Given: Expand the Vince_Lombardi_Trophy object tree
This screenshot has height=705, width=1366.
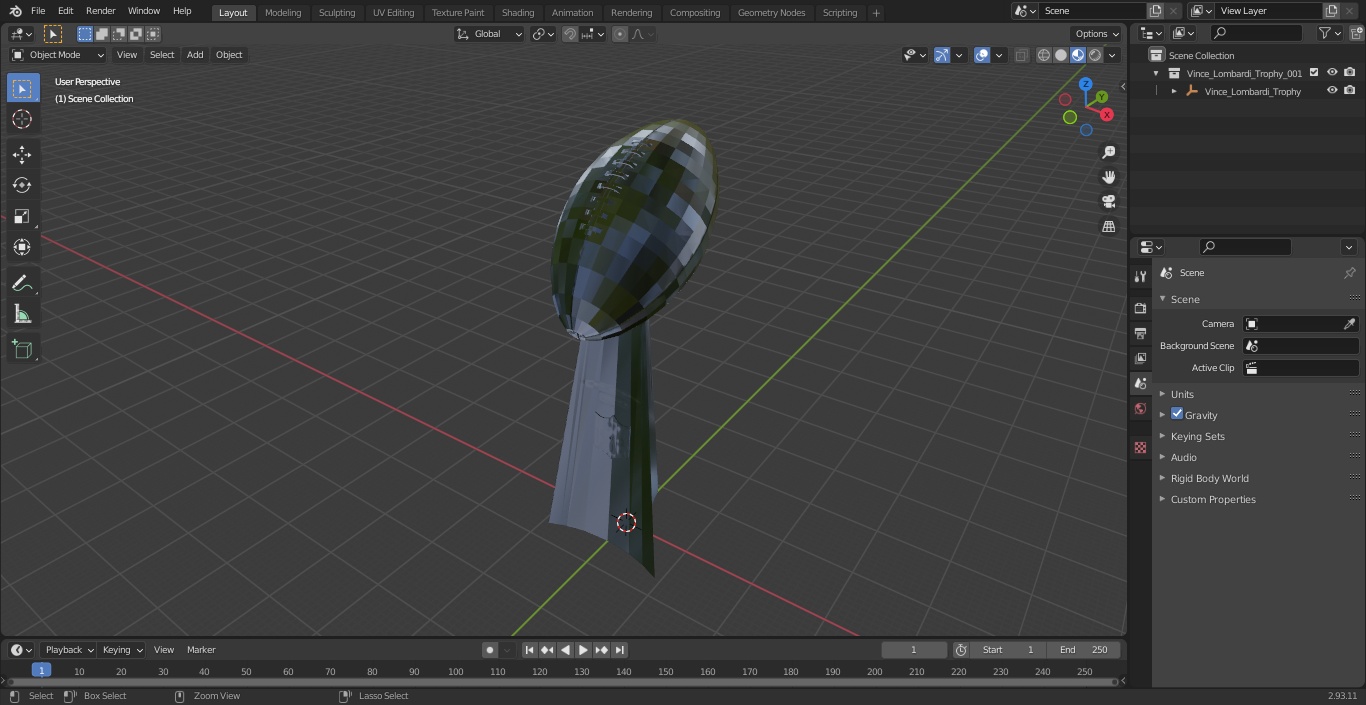Looking at the screenshot, I should (x=1174, y=91).
